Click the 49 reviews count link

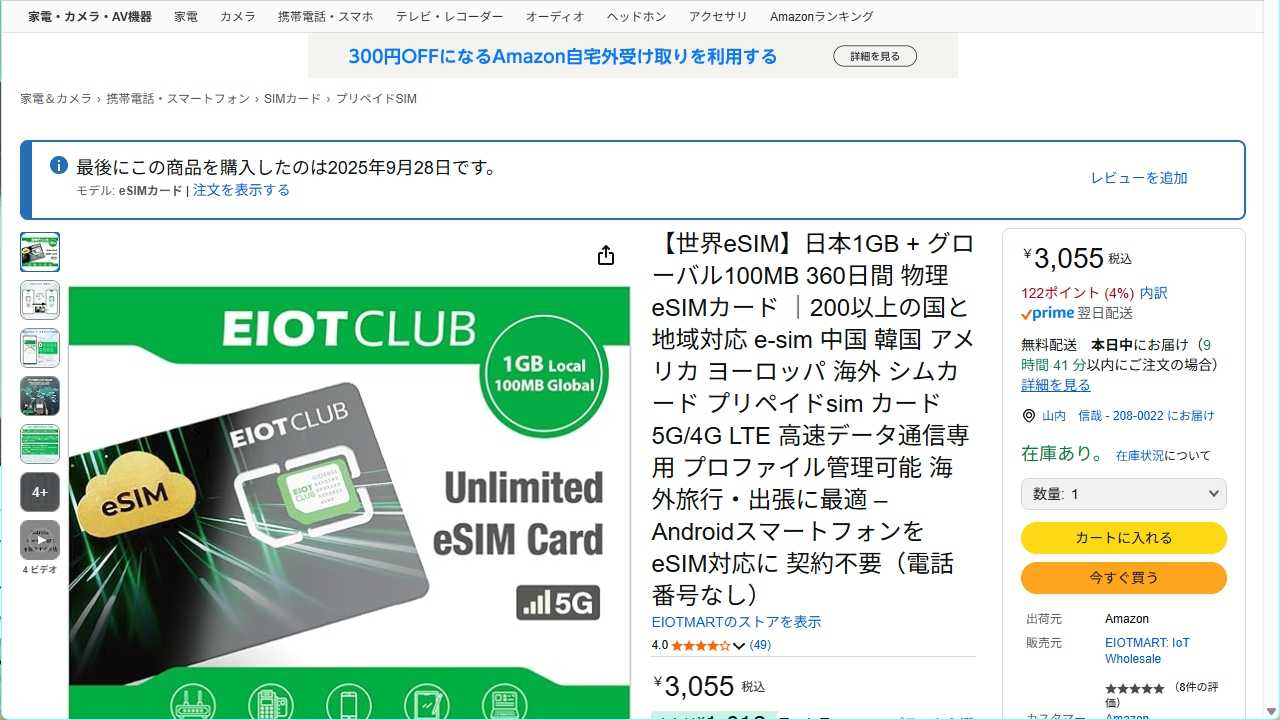760,645
